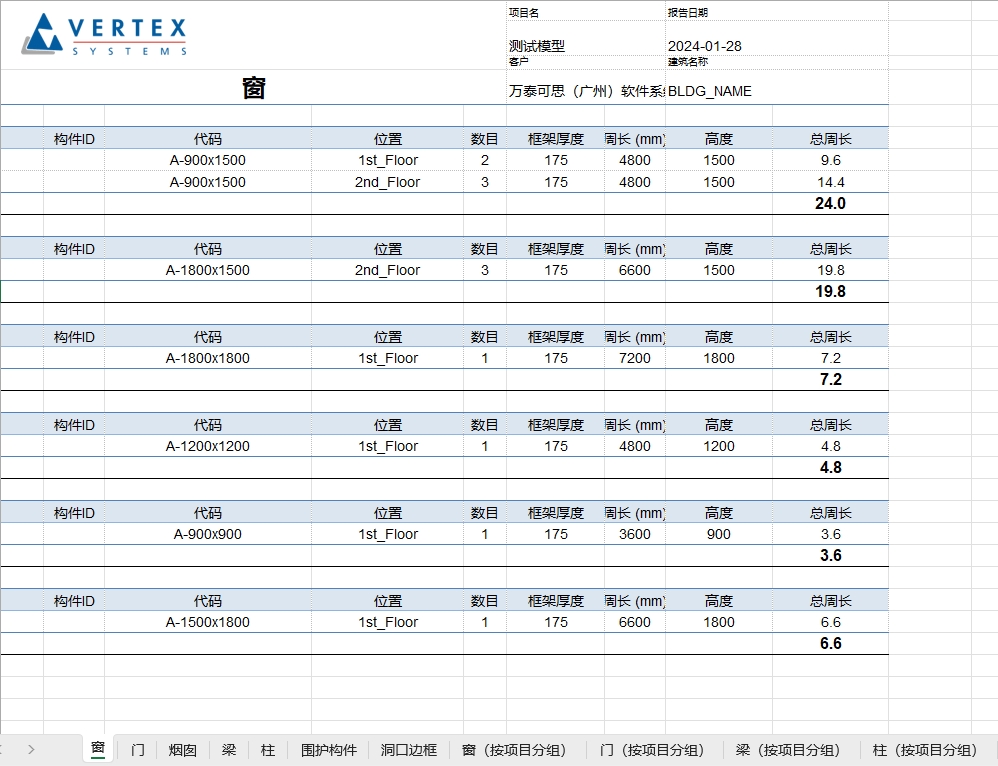Switch to the 围护构件 sheet tab
Viewport: 998px width, 766px height.
[328, 750]
